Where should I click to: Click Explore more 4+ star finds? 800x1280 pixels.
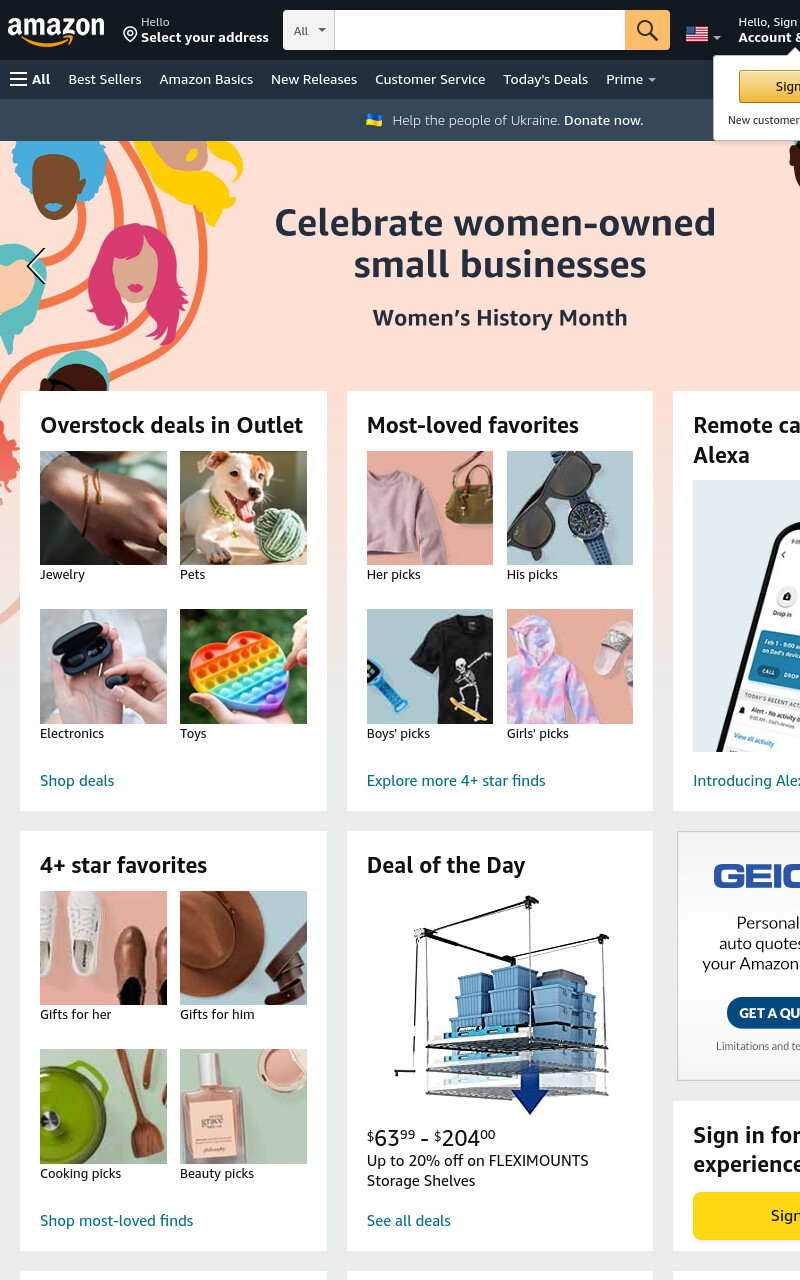[x=456, y=781]
